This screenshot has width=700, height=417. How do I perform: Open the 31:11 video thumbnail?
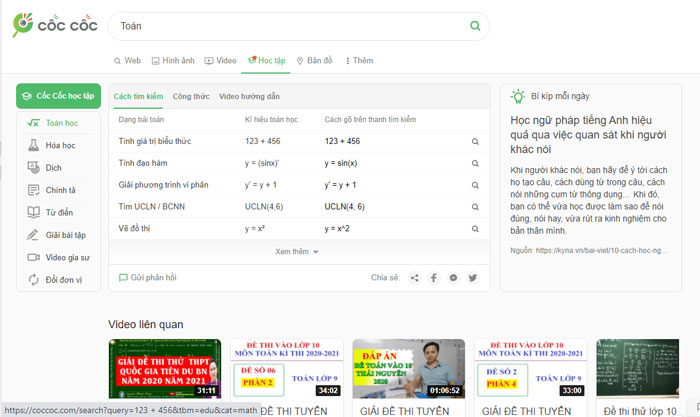click(164, 369)
